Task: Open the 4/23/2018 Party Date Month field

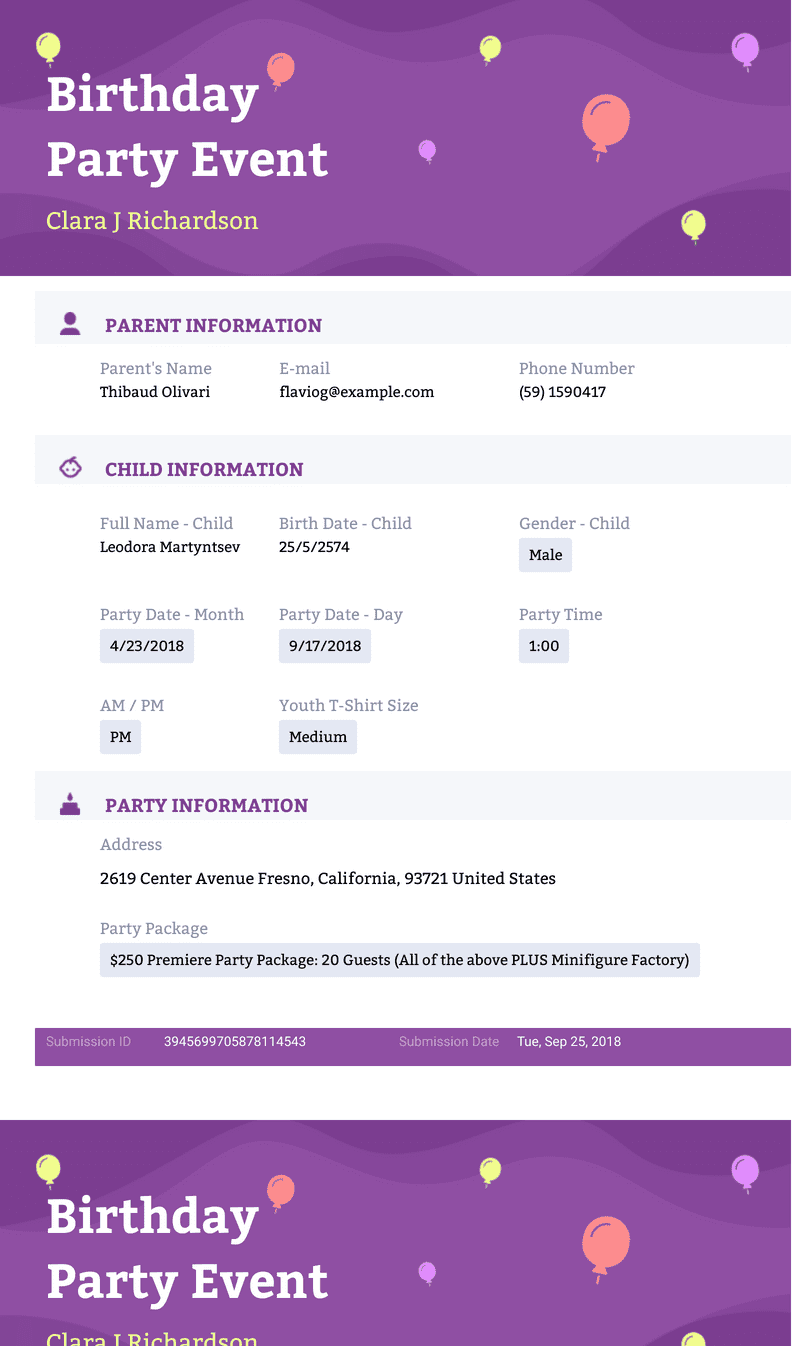Action: pyautogui.click(x=147, y=646)
